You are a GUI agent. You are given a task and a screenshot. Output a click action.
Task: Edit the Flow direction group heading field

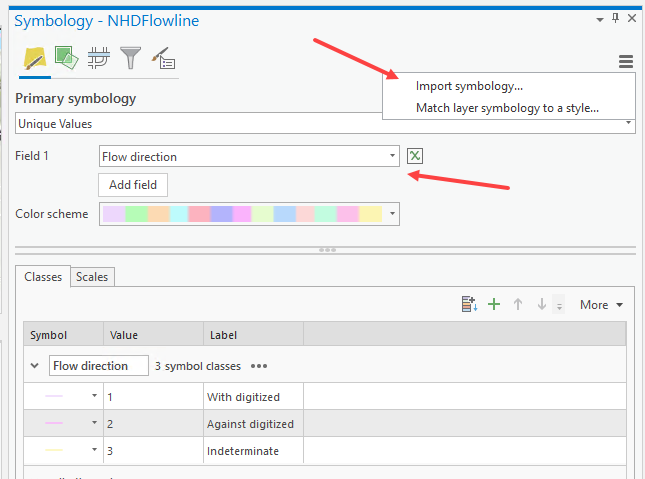click(x=99, y=365)
